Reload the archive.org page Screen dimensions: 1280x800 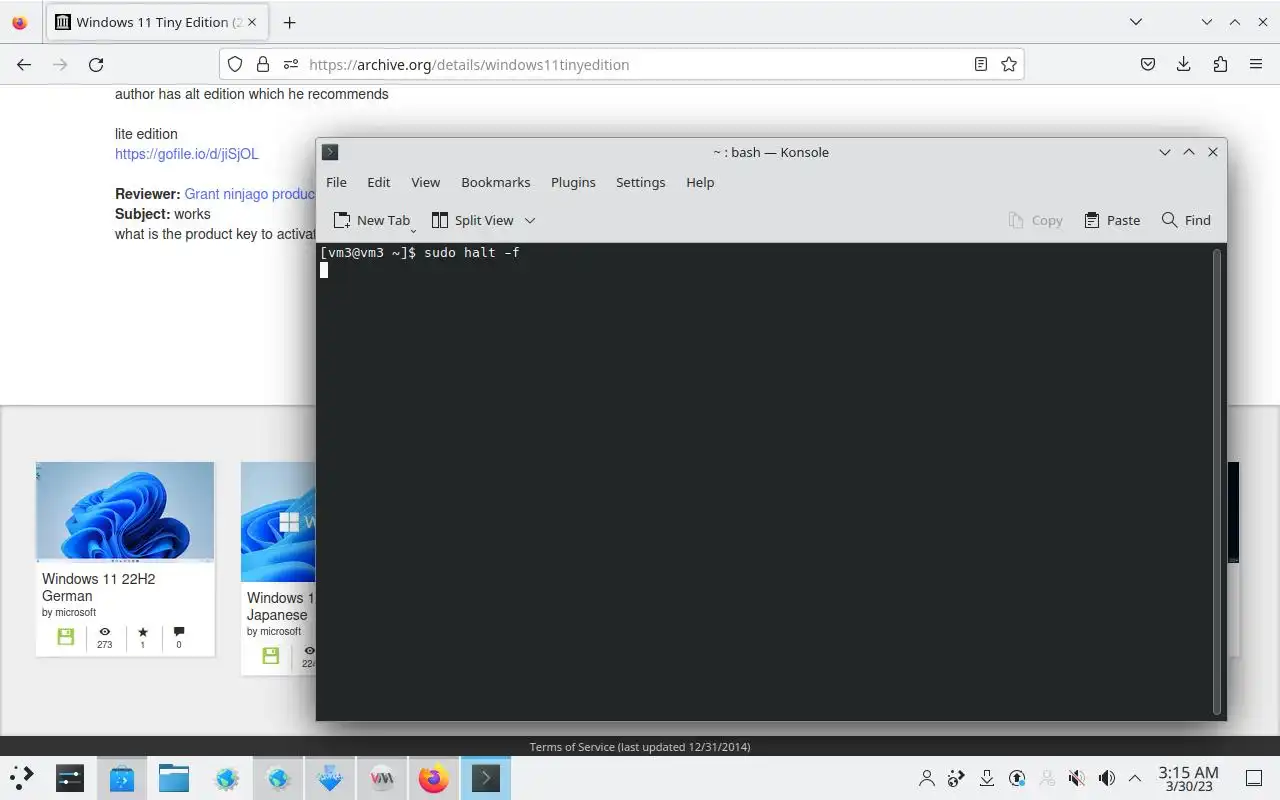(x=96, y=64)
